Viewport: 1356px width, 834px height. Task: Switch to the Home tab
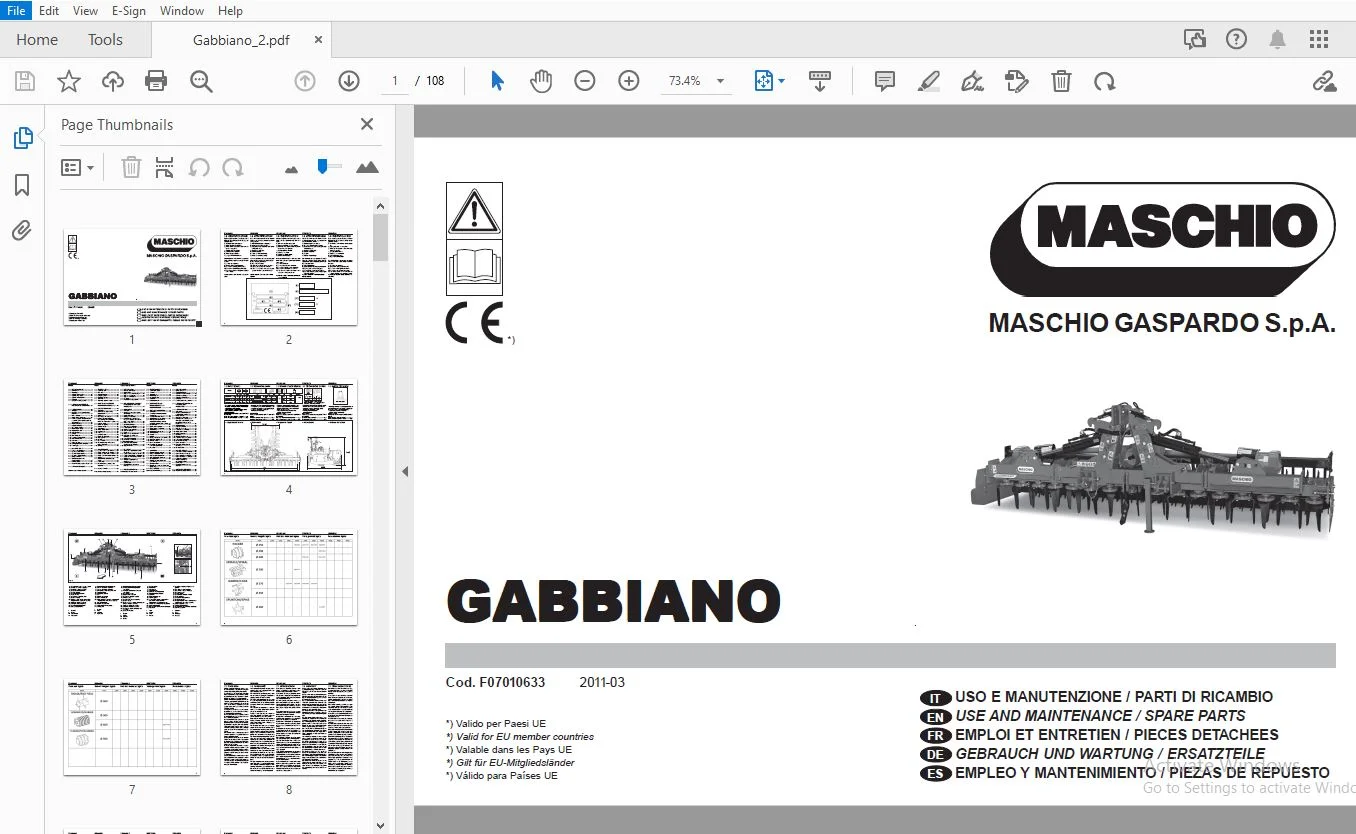pos(37,40)
